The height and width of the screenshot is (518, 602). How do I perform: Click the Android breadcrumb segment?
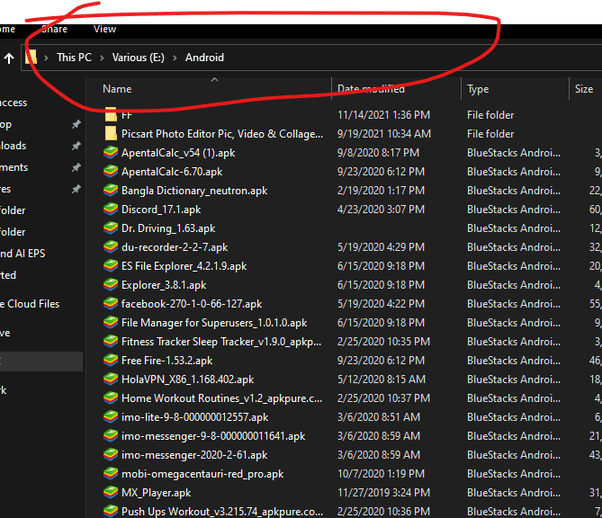point(205,57)
